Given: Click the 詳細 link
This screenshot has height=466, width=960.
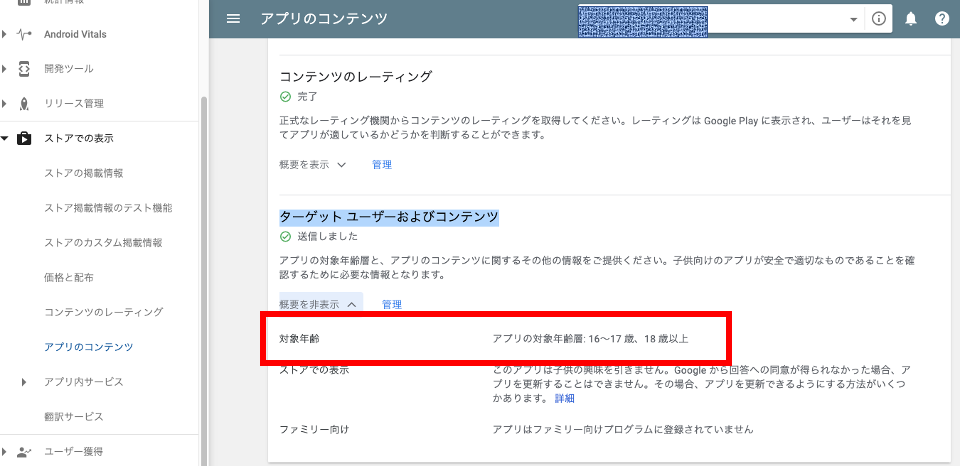Looking at the screenshot, I should coord(564,399).
